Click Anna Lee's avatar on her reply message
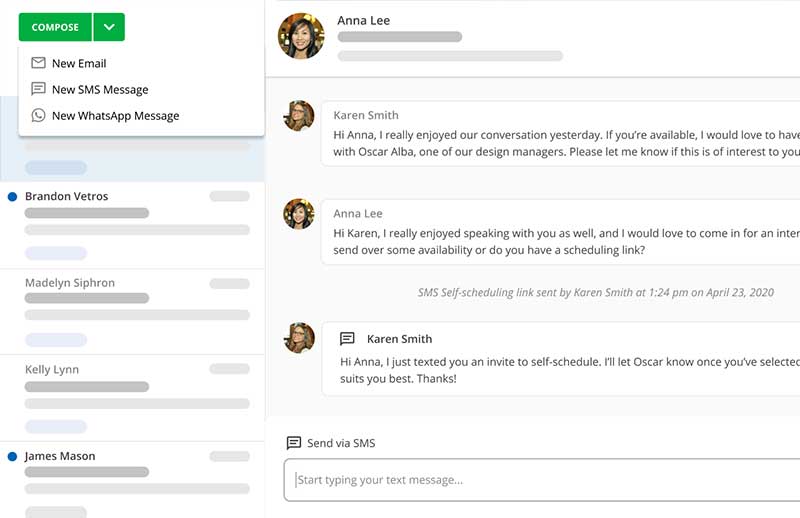This screenshot has height=518, width=800. pos(299,214)
